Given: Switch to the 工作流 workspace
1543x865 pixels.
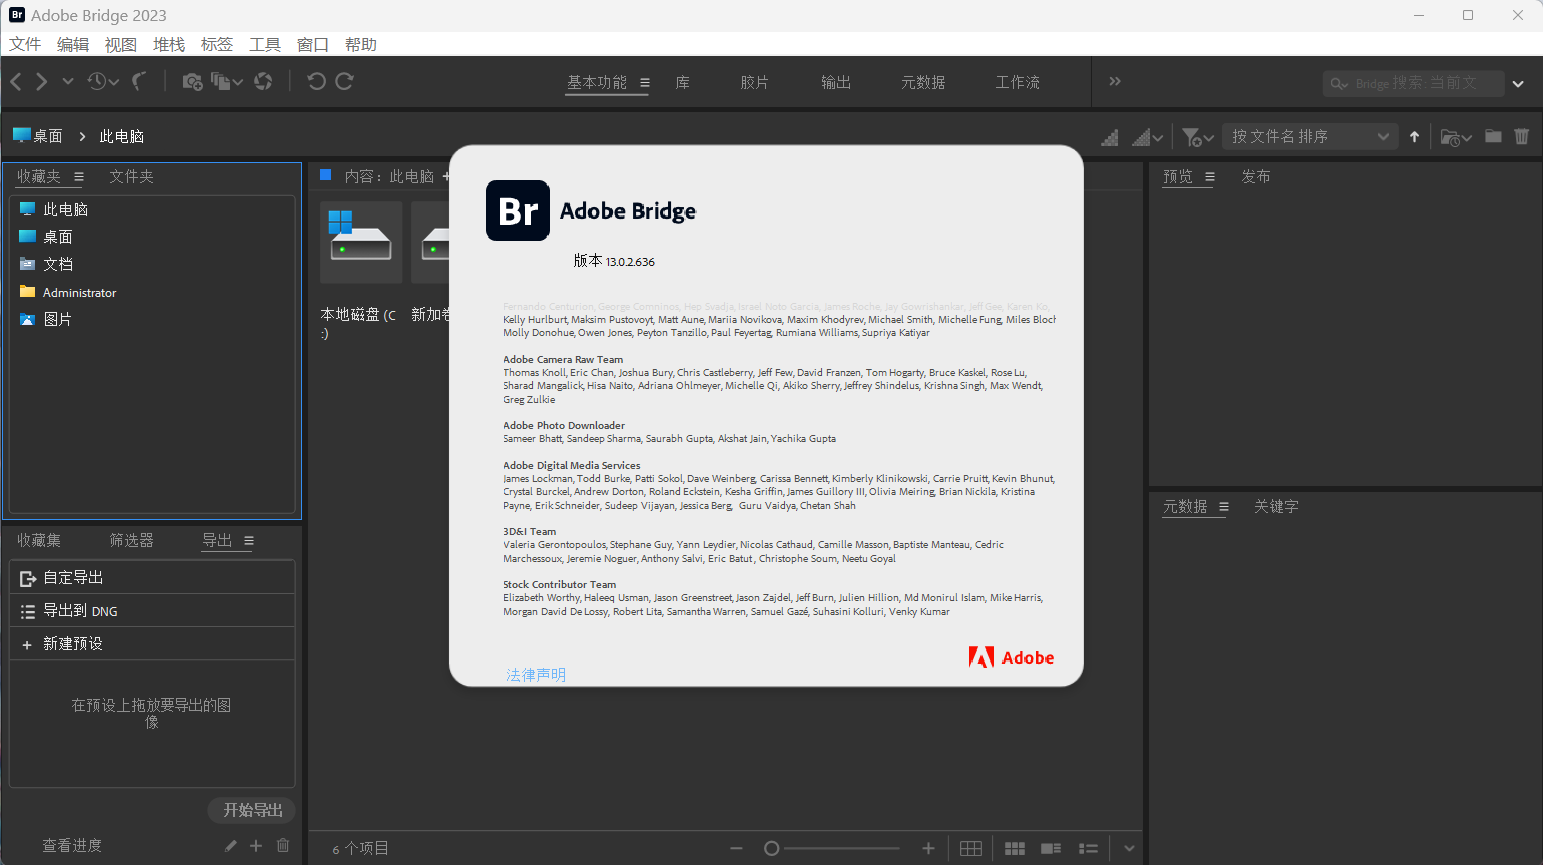Looking at the screenshot, I should pos(1018,83).
